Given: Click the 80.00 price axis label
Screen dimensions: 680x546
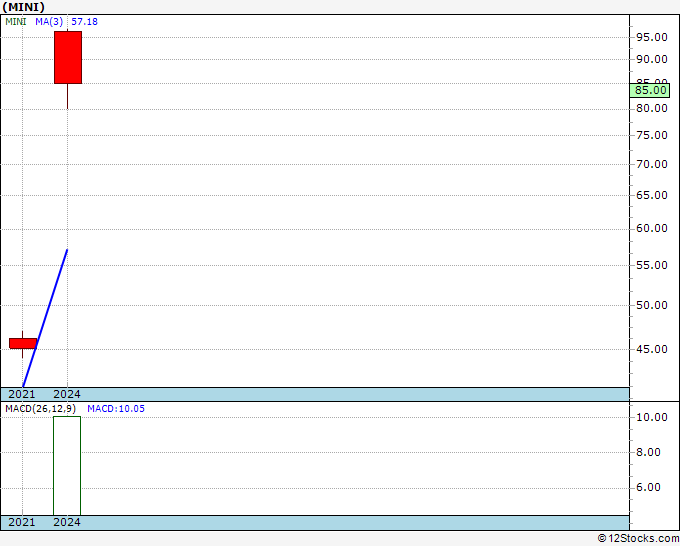Looking at the screenshot, I should coord(652,108).
